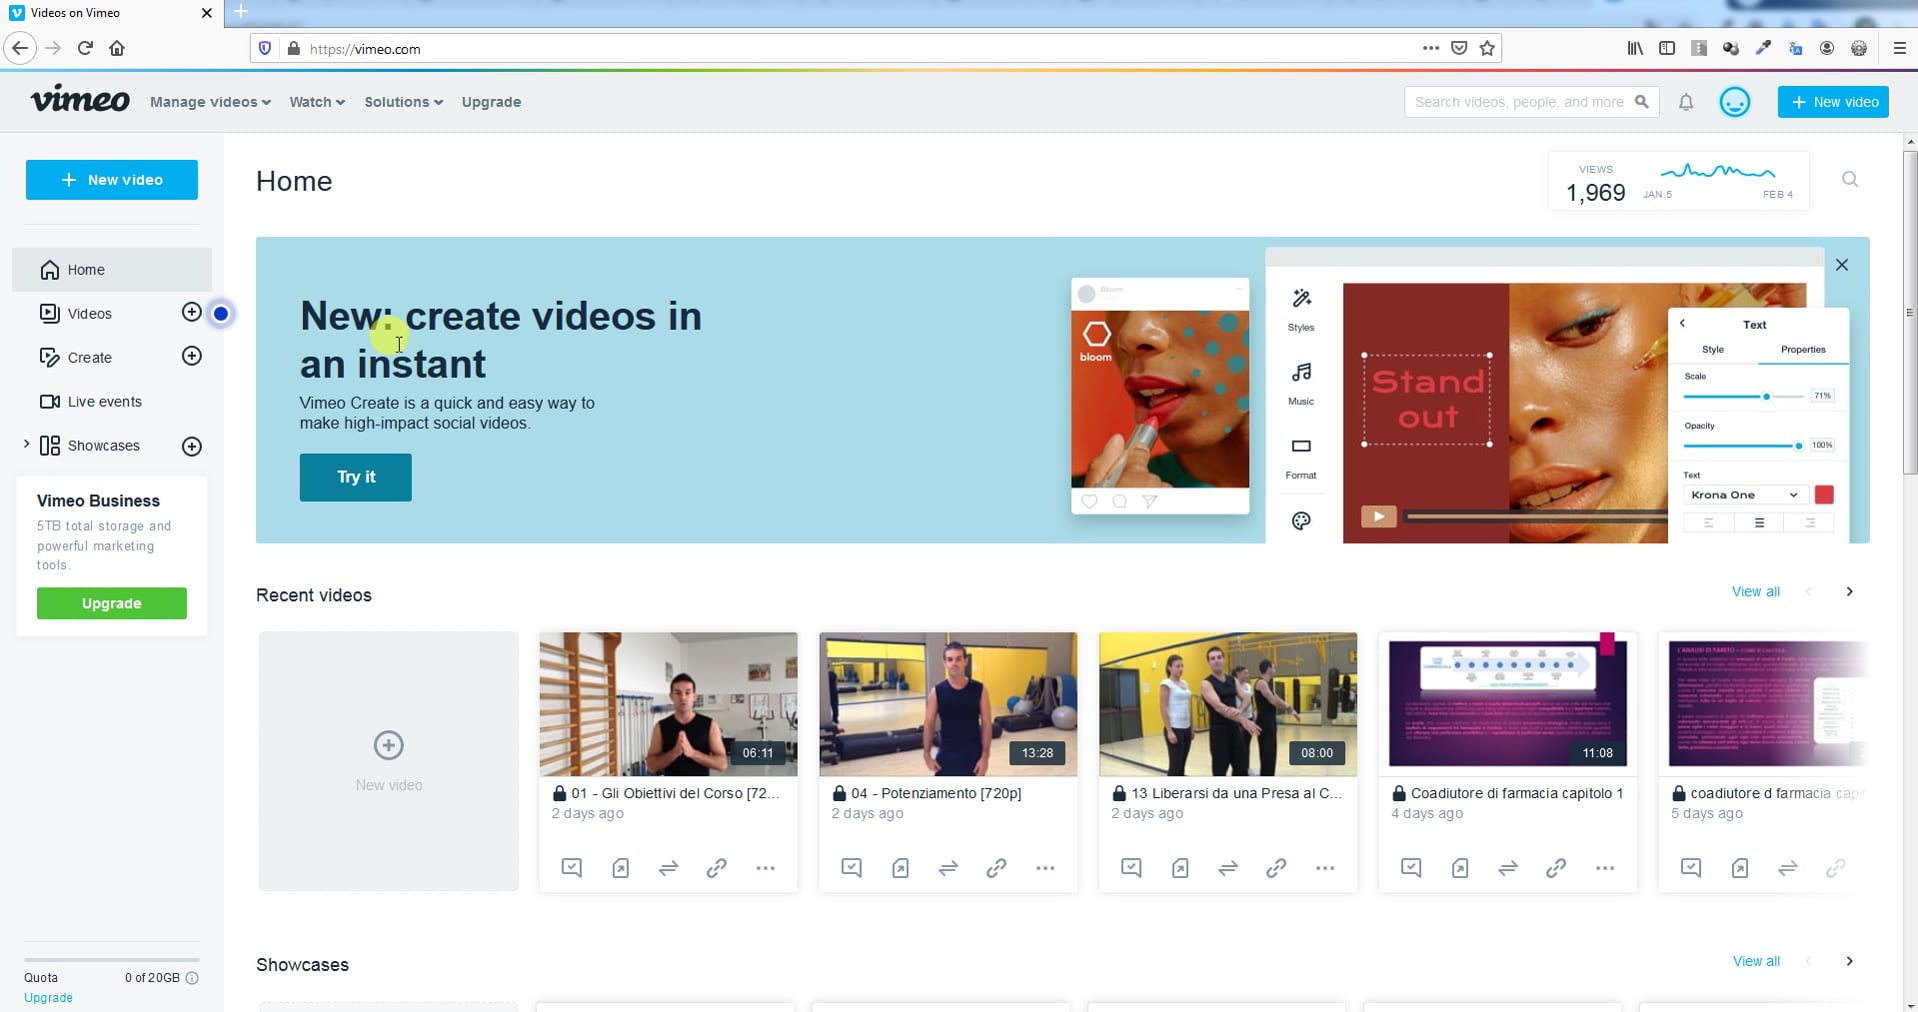Screen dimensions: 1918x1012
Task: Click New video button in header
Action: pyautogui.click(x=1833, y=102)
